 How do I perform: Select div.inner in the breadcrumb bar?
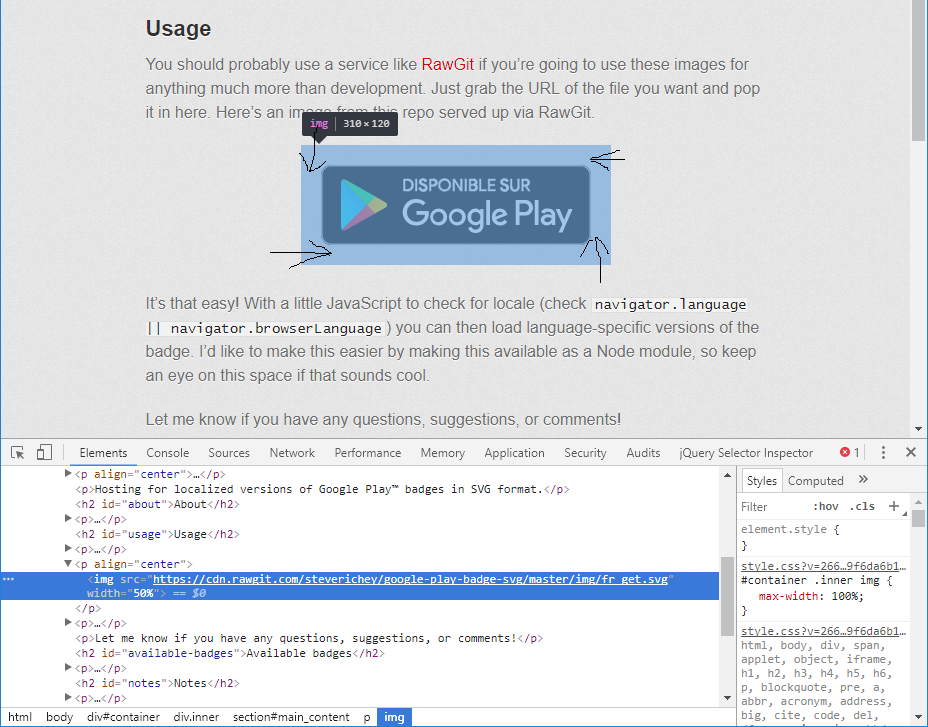[x=196, y=717]
